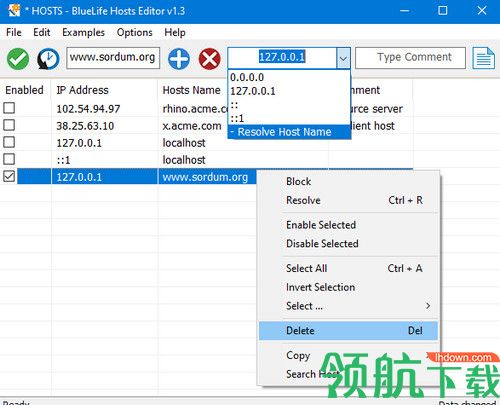This screenshot has width=500, height=405.
Task: Click the clock restore backup icon
Action: 48,59
